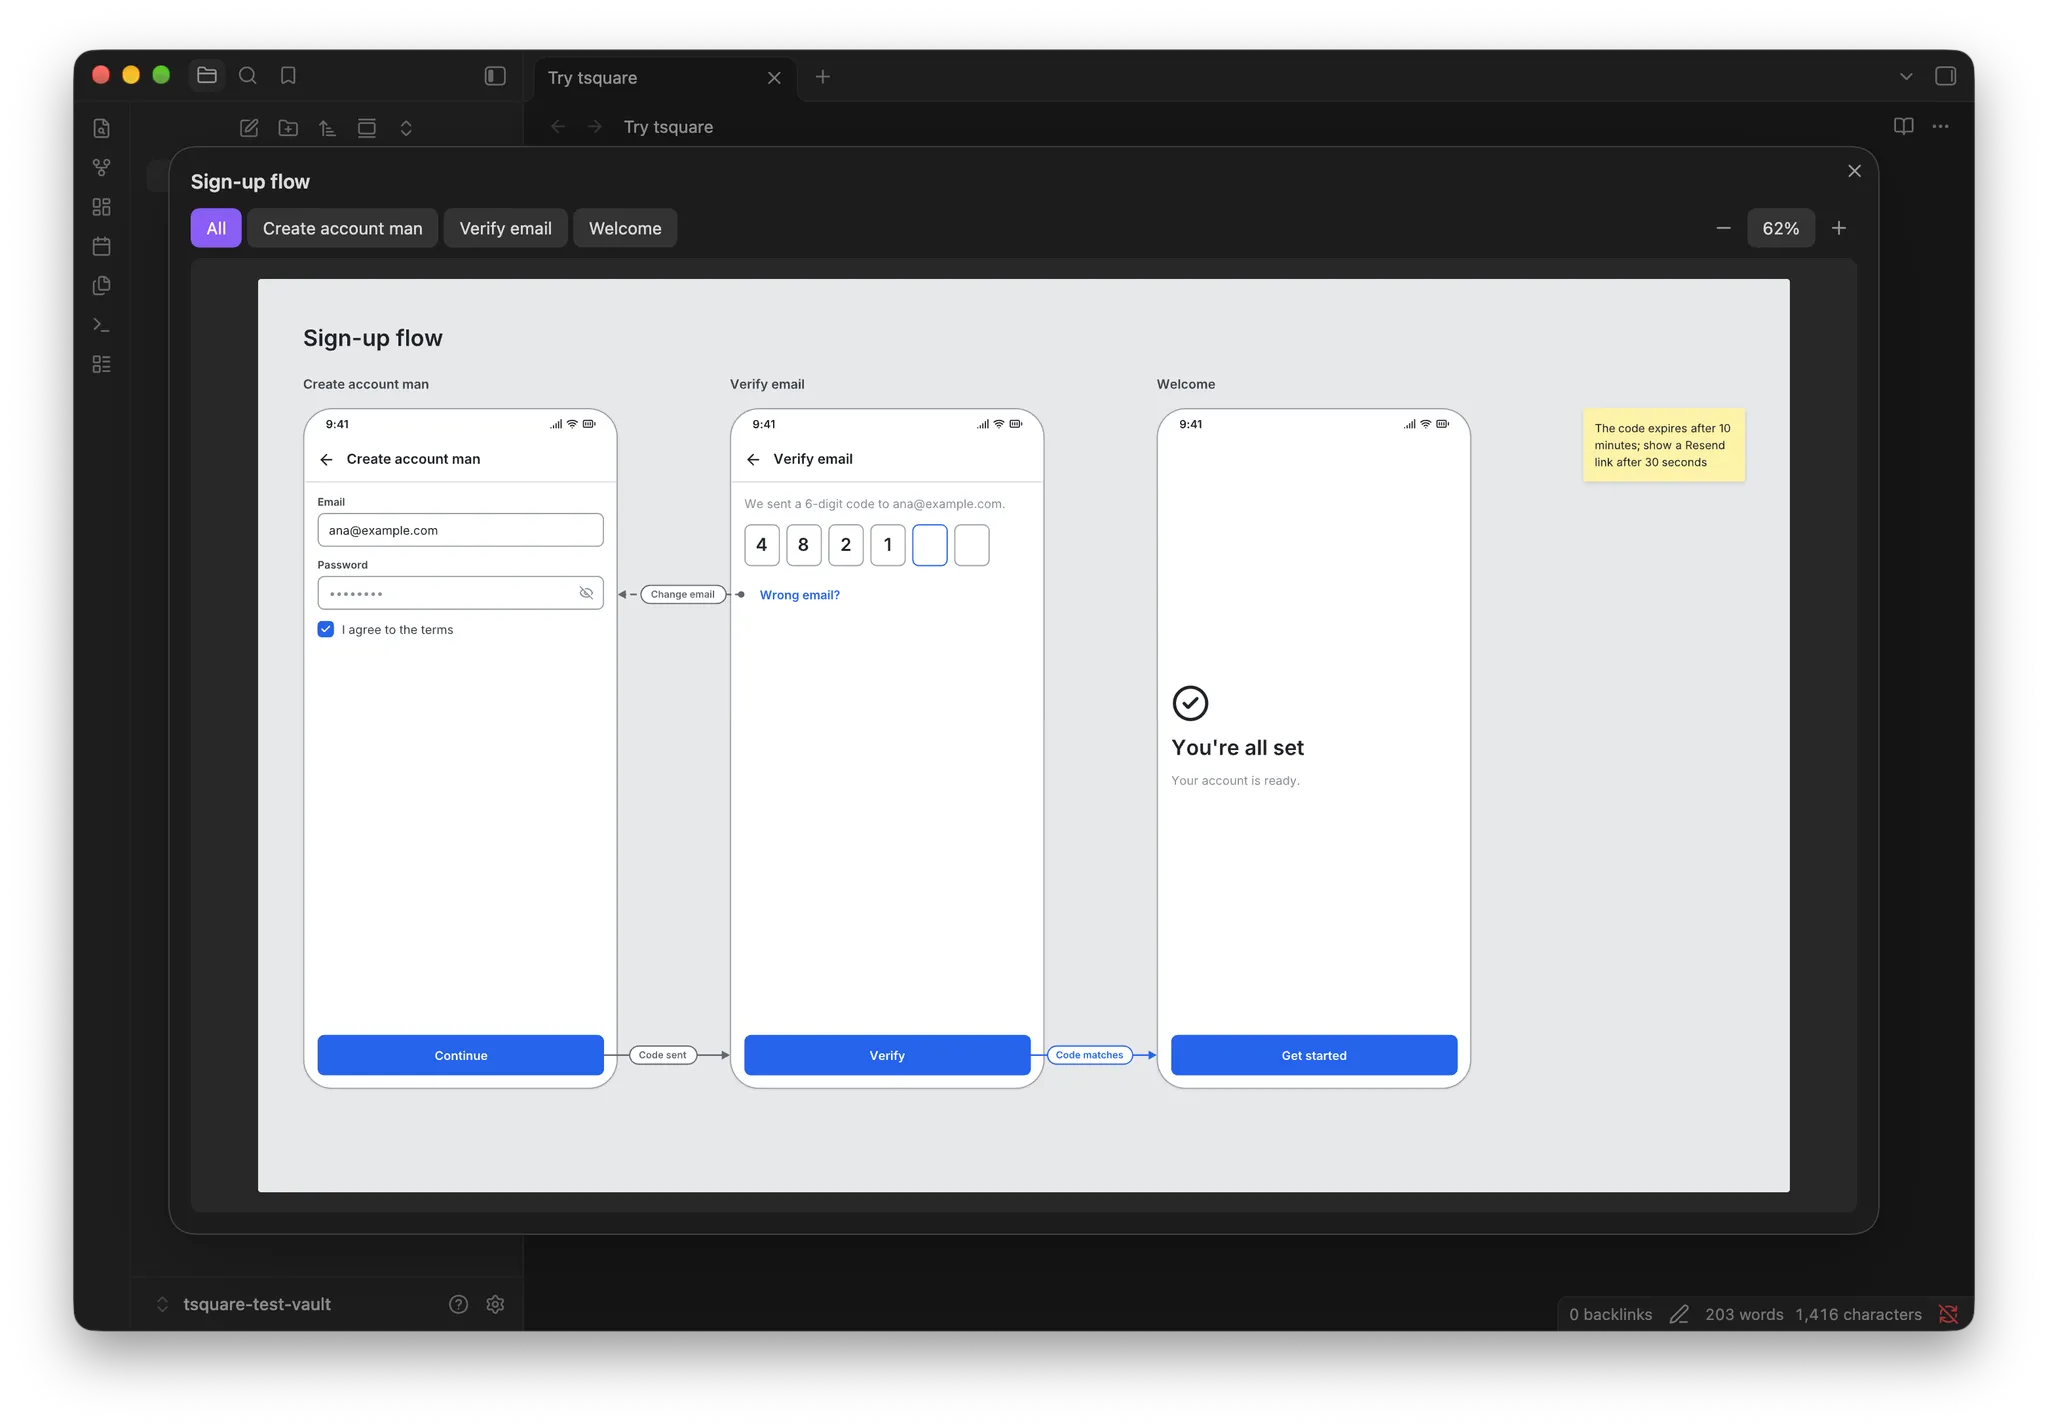Navigate back arrow in note header

click(558, 127)
